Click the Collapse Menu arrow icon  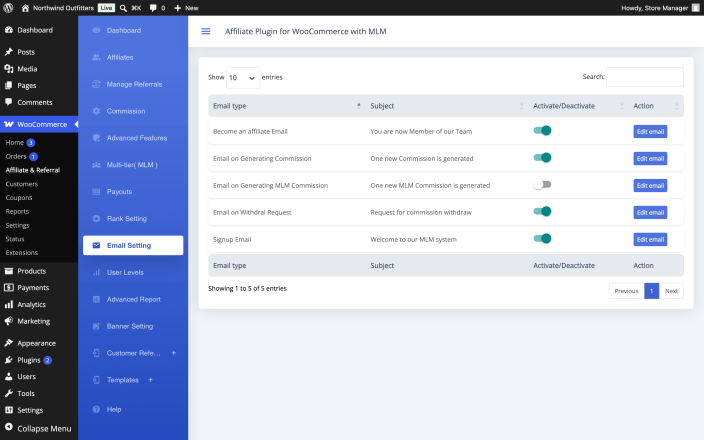9,427
